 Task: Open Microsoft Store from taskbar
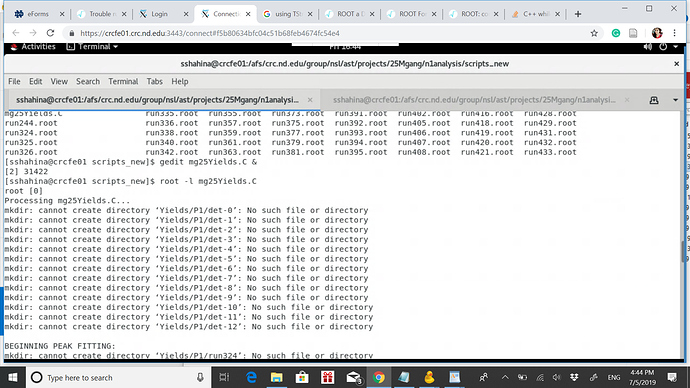pos(302,377)
